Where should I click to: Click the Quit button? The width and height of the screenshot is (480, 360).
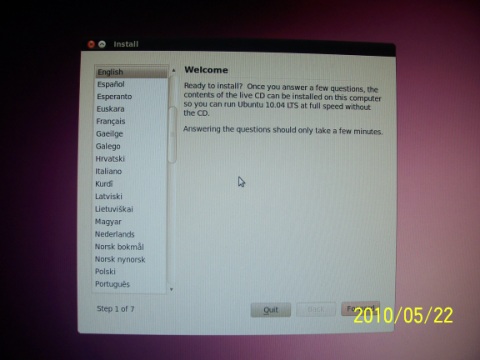271,310
